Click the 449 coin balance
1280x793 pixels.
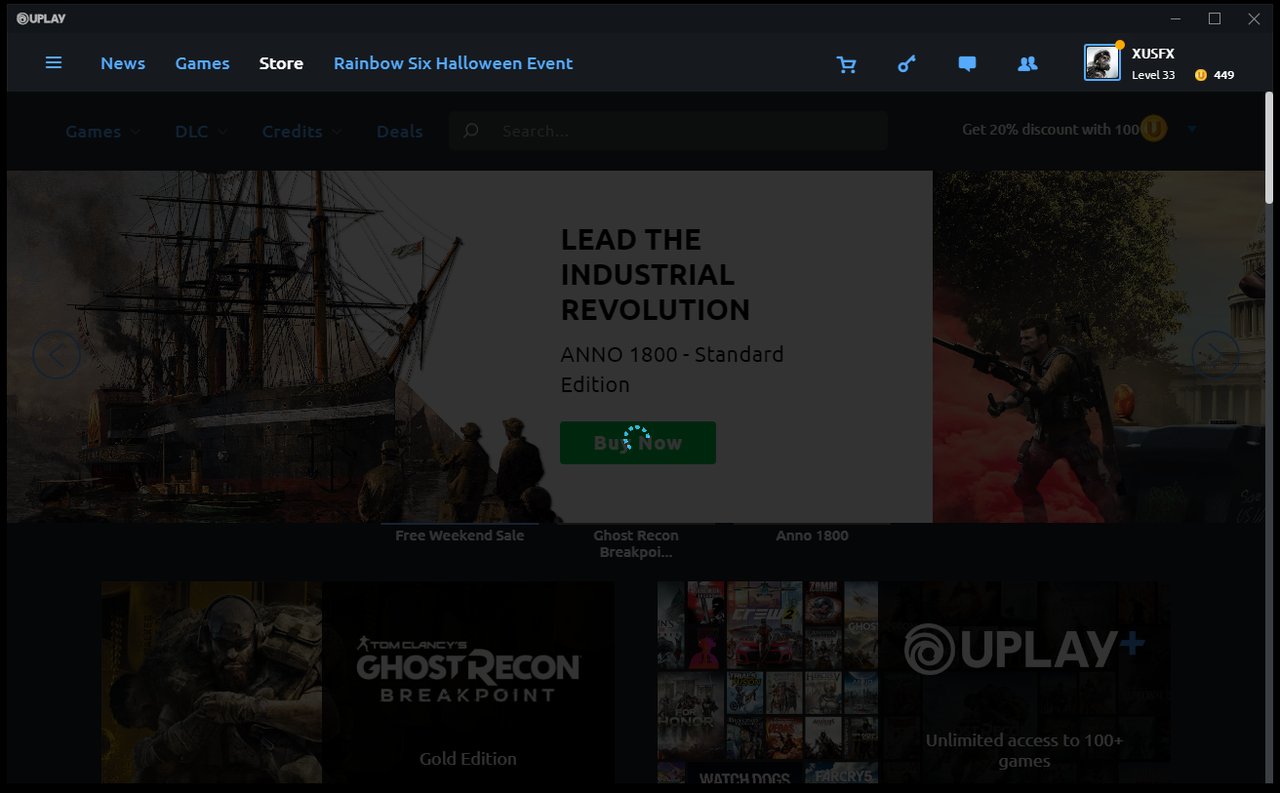click(x=1224, y=75)
